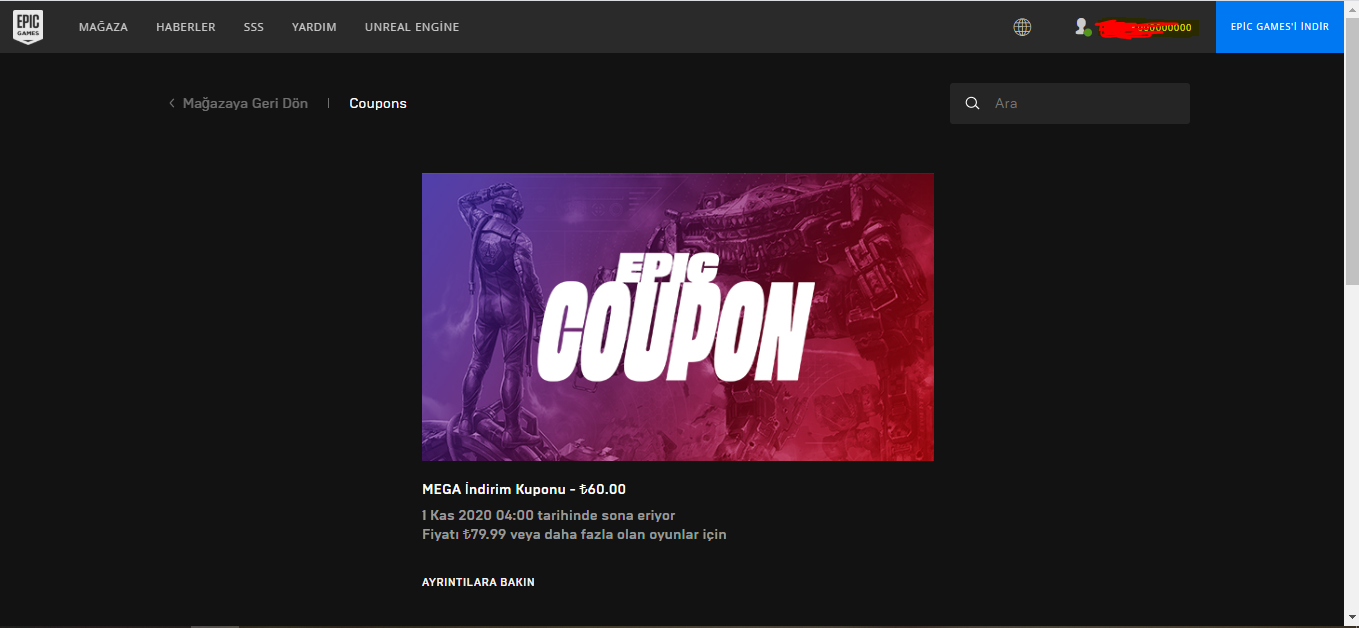Viewport: 1359px width, 628px height.
Task: Click inside the Ara search field
Action: (1070, 103)
